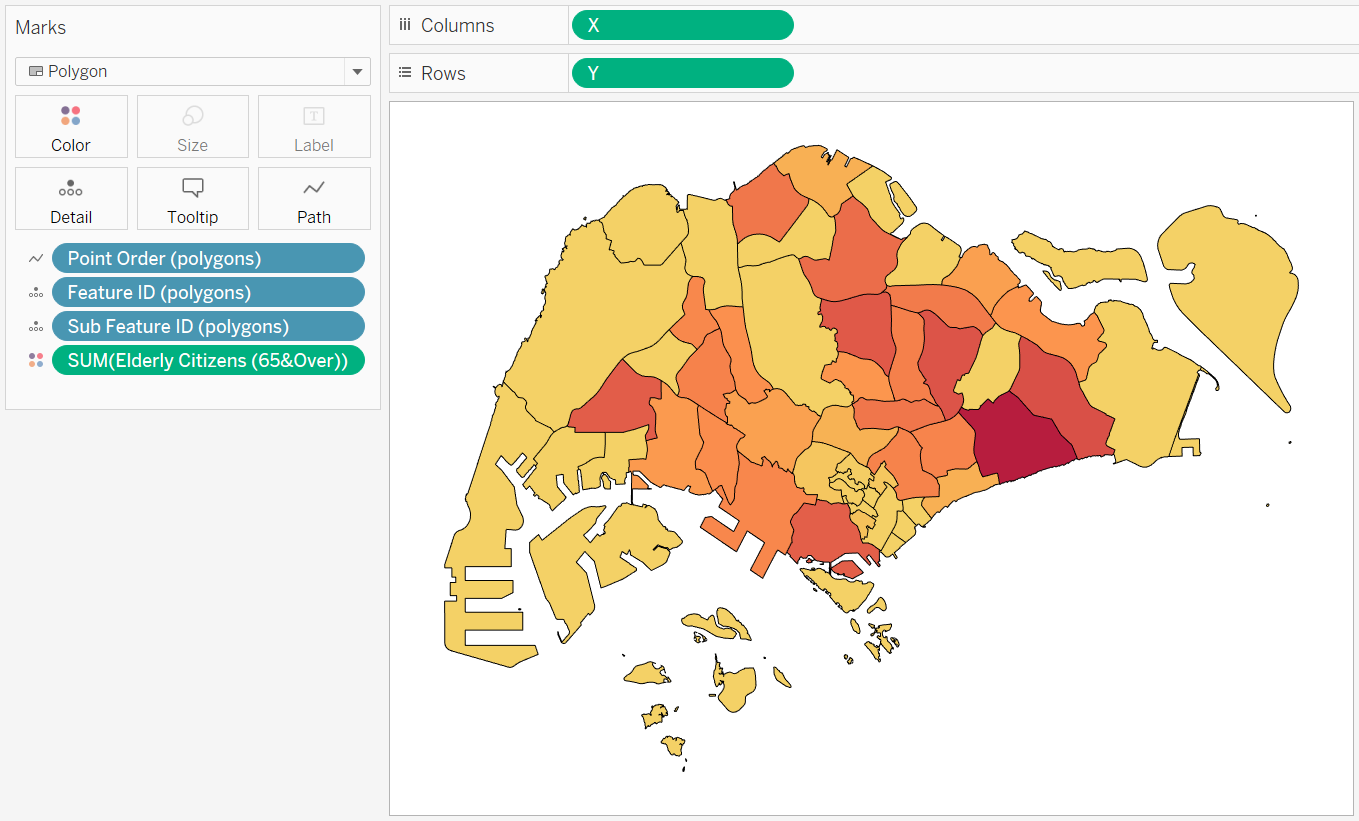This screenshot has width=1359, height=821.
Task: Click the path icon beside Point Order pill
Action: (36, 259)
